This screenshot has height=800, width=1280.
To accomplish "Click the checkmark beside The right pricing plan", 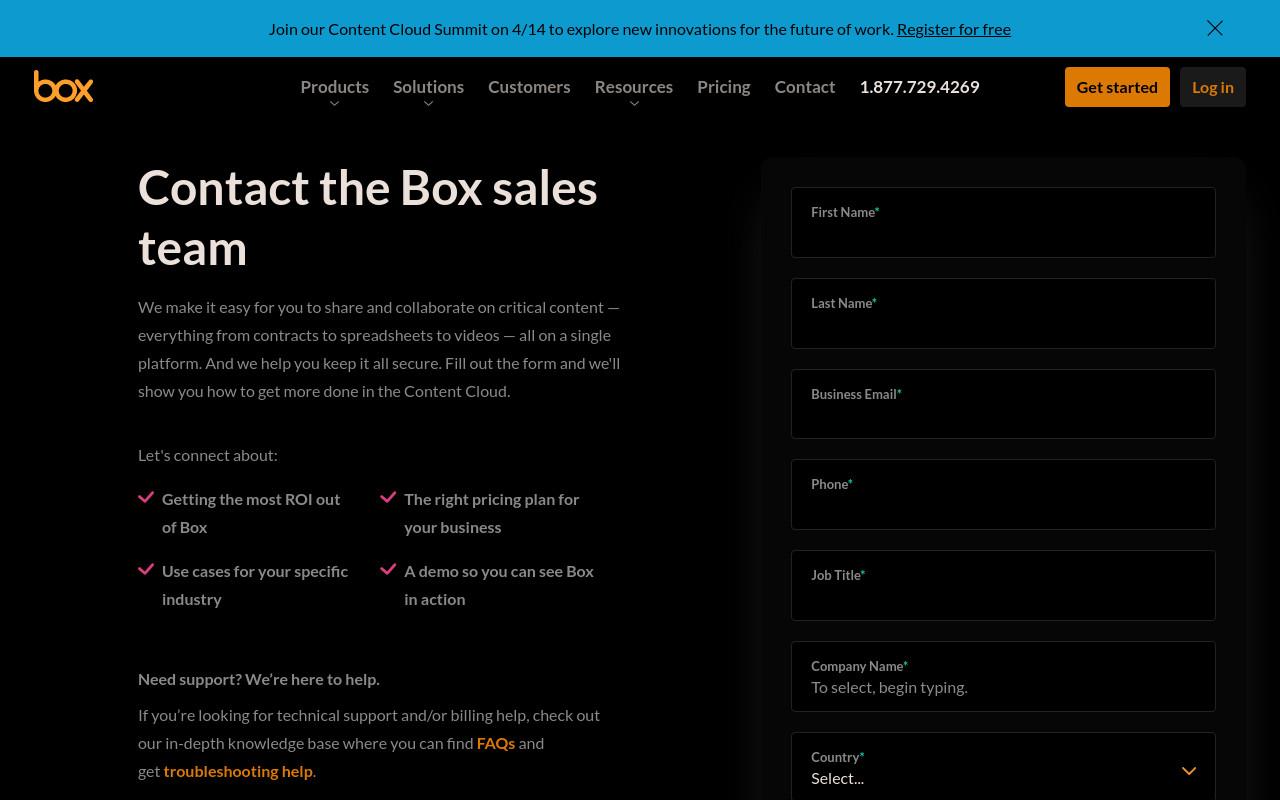I will point(388,497).
